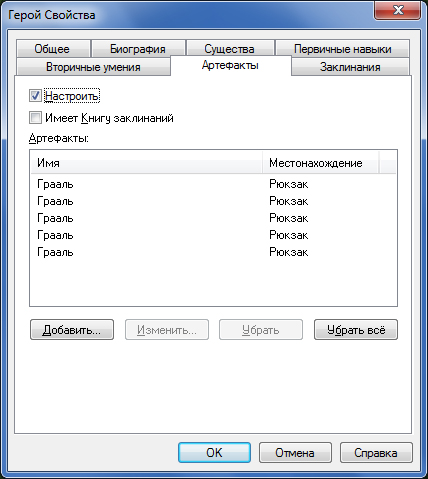Select the last Грааль row in the list
This screenshot has height=479, width=428.
tap(213, 252)
